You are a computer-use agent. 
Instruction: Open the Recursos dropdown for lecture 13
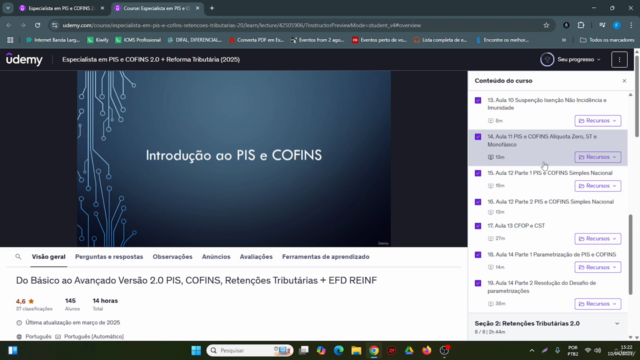(598, 121)
